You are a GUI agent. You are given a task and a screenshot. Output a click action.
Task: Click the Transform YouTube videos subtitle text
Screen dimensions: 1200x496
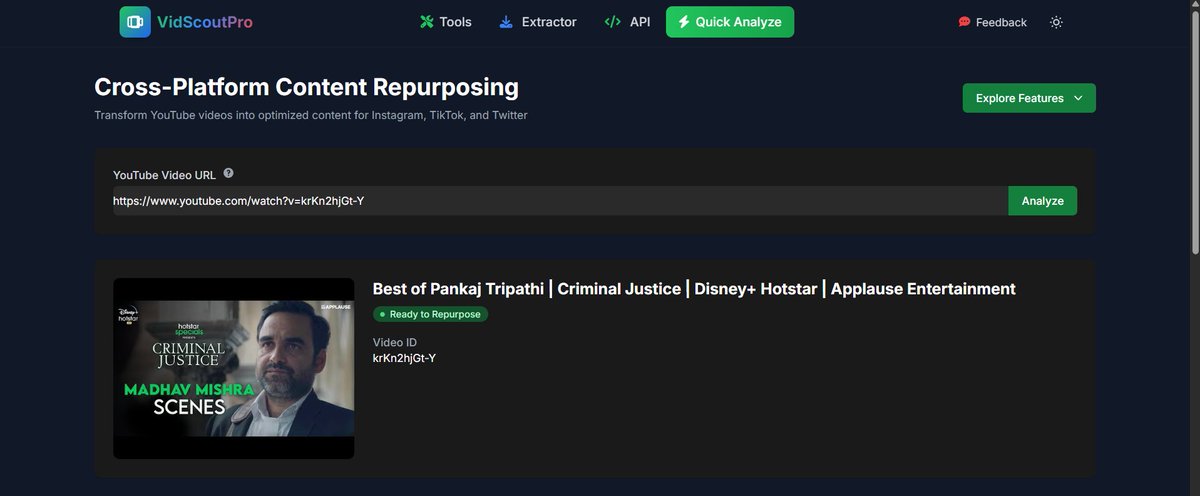pyautogui.click(x=311, y=115)
